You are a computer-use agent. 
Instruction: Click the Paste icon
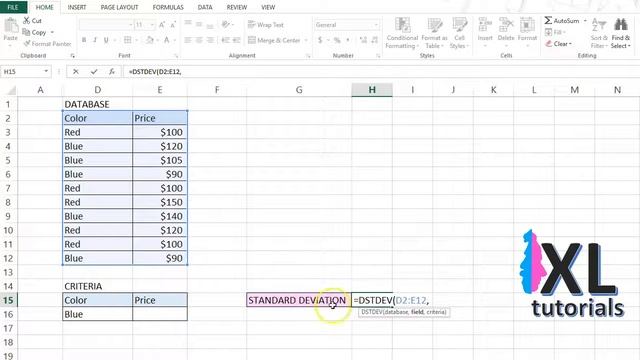(11, 26)
